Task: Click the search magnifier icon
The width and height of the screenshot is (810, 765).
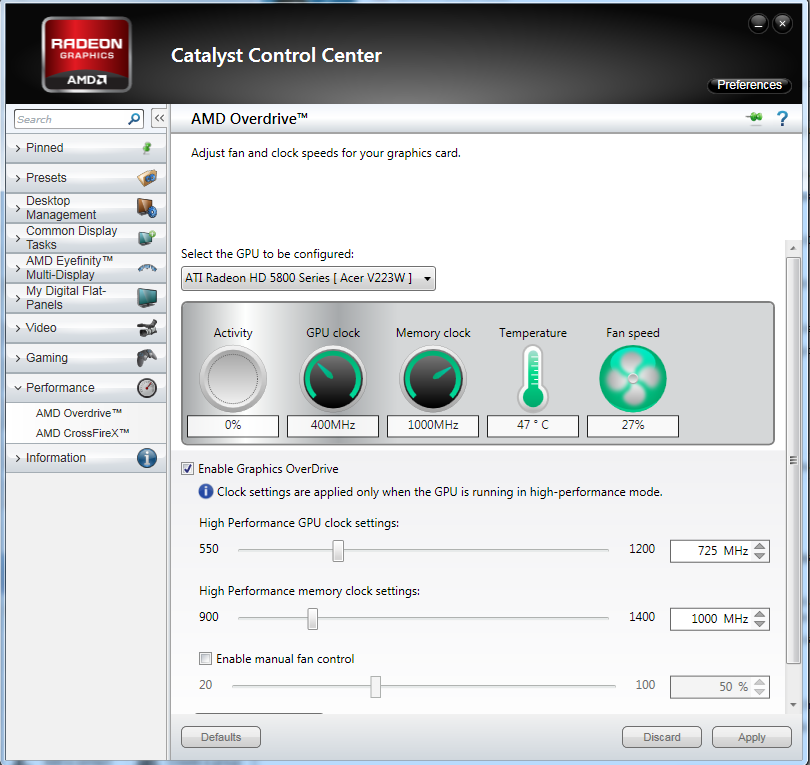Action: coord(134,119)
